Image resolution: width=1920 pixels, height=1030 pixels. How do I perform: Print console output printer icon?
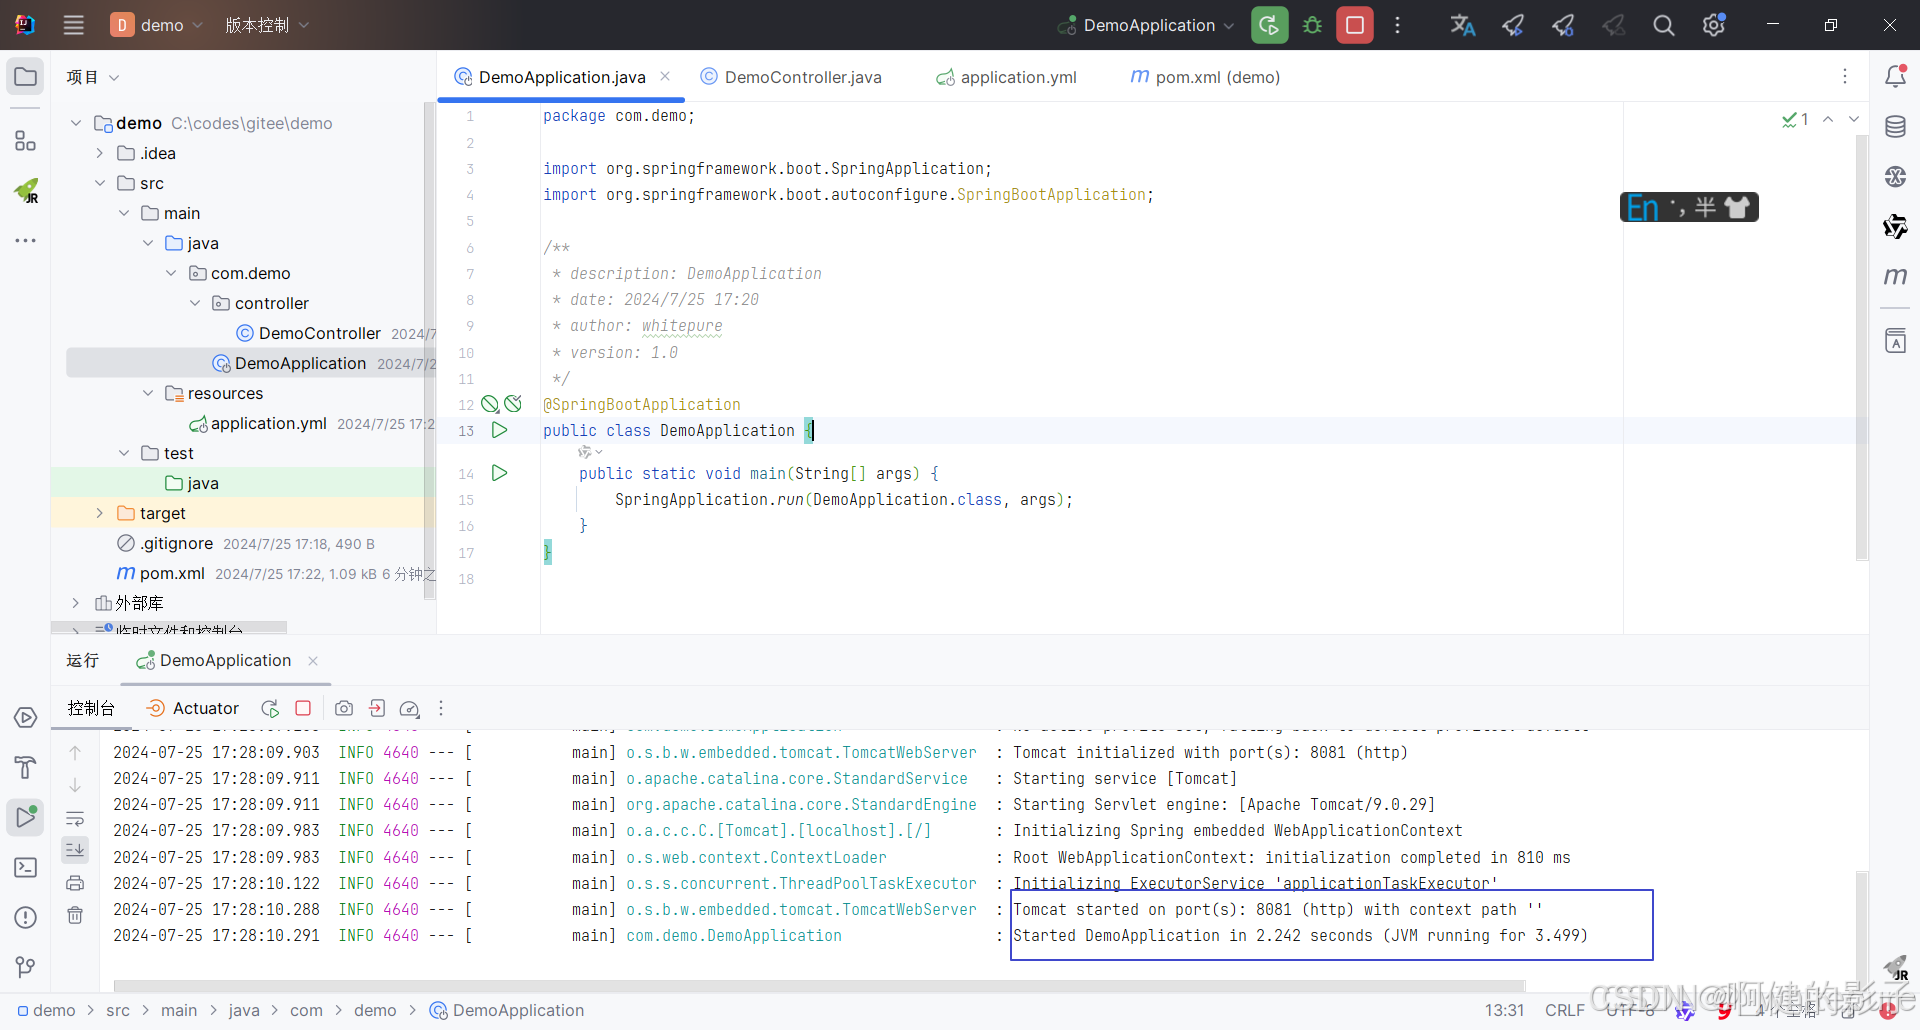(75, 883)
